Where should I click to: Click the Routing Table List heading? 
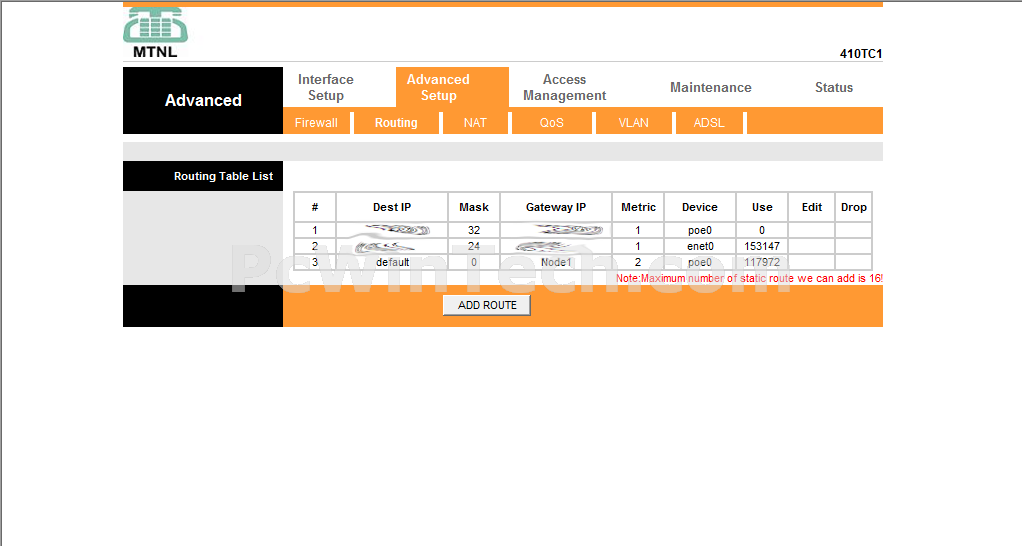223,176
